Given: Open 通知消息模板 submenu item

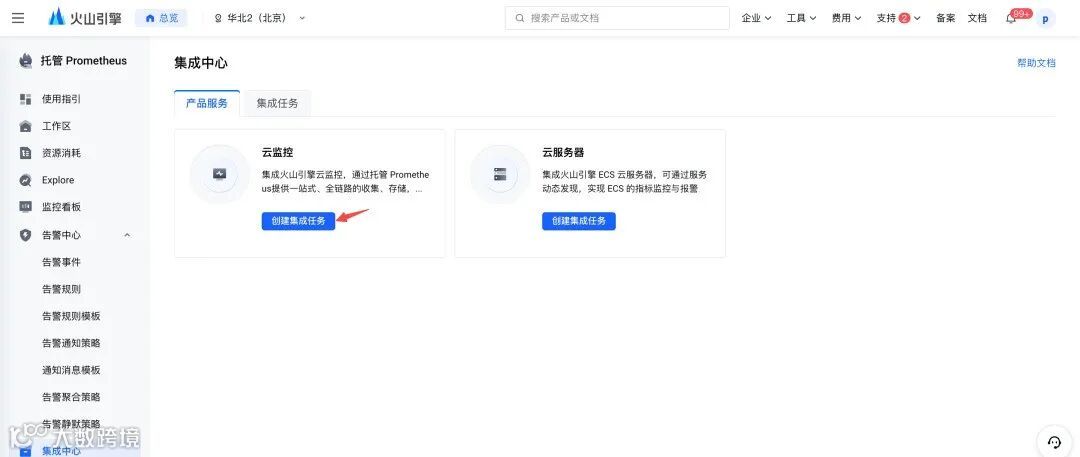Looking at the screenshot, I should pyautogui.click(x=71, y=370).
